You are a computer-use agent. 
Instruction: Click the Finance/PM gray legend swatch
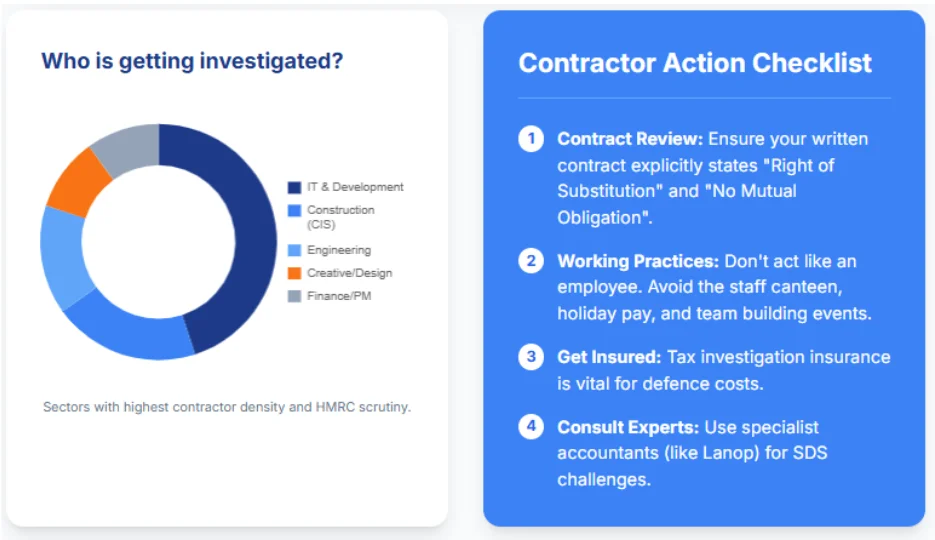pyautogui.click(x=294, y=296)
